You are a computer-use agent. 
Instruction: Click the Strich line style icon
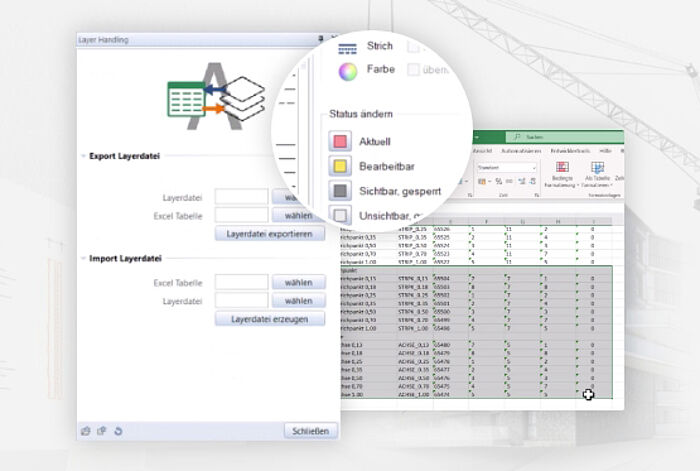click(347, 47)
